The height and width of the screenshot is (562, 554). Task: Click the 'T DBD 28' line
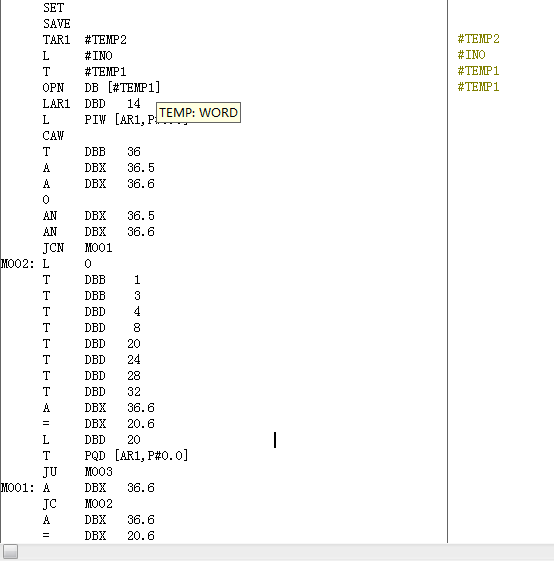pyautogui.click(x=91, y=376)
